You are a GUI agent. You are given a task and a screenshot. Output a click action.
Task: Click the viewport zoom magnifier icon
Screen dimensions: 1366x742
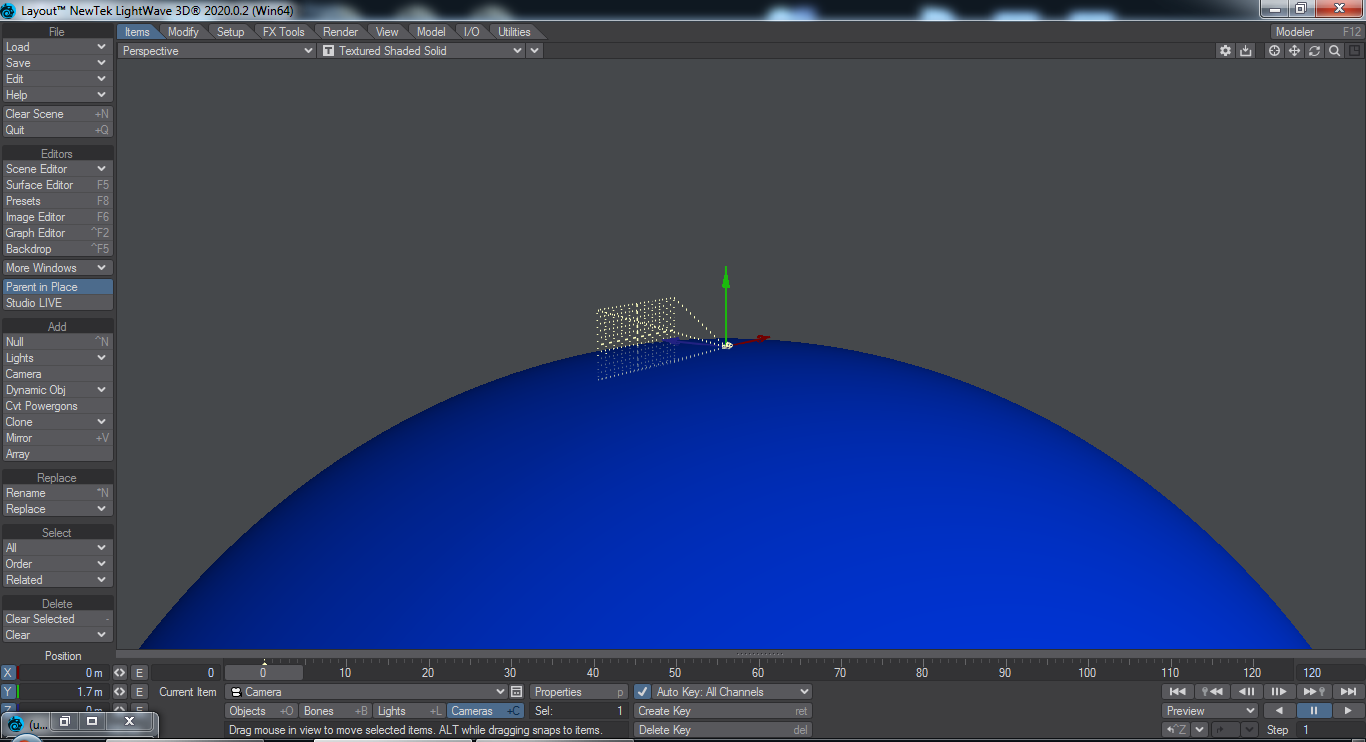(1334, 51)
